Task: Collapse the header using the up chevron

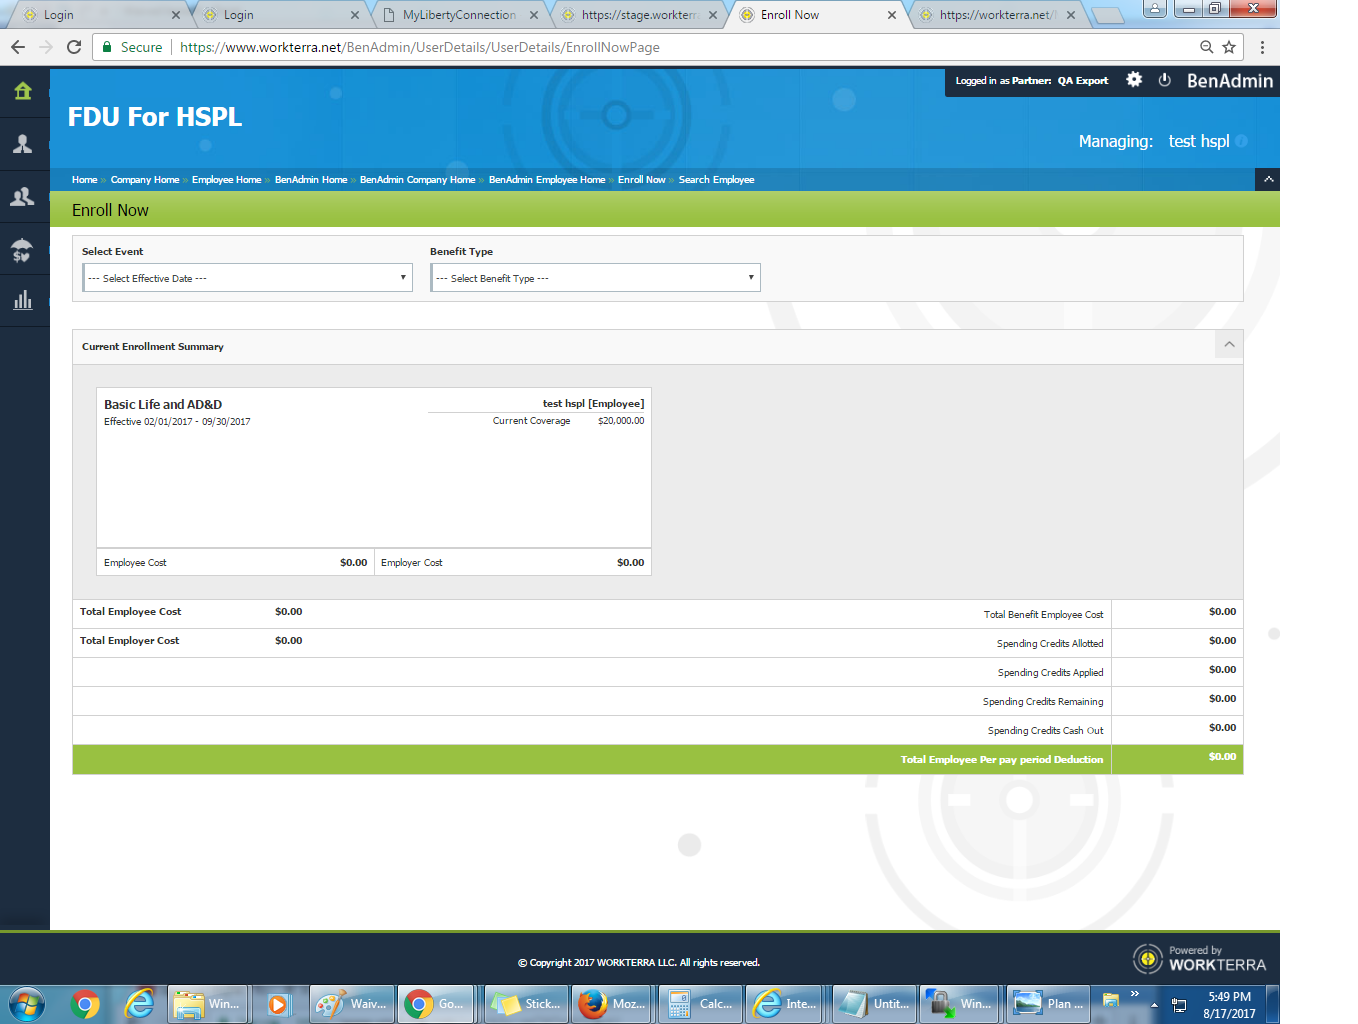Action: point(1268,179)
